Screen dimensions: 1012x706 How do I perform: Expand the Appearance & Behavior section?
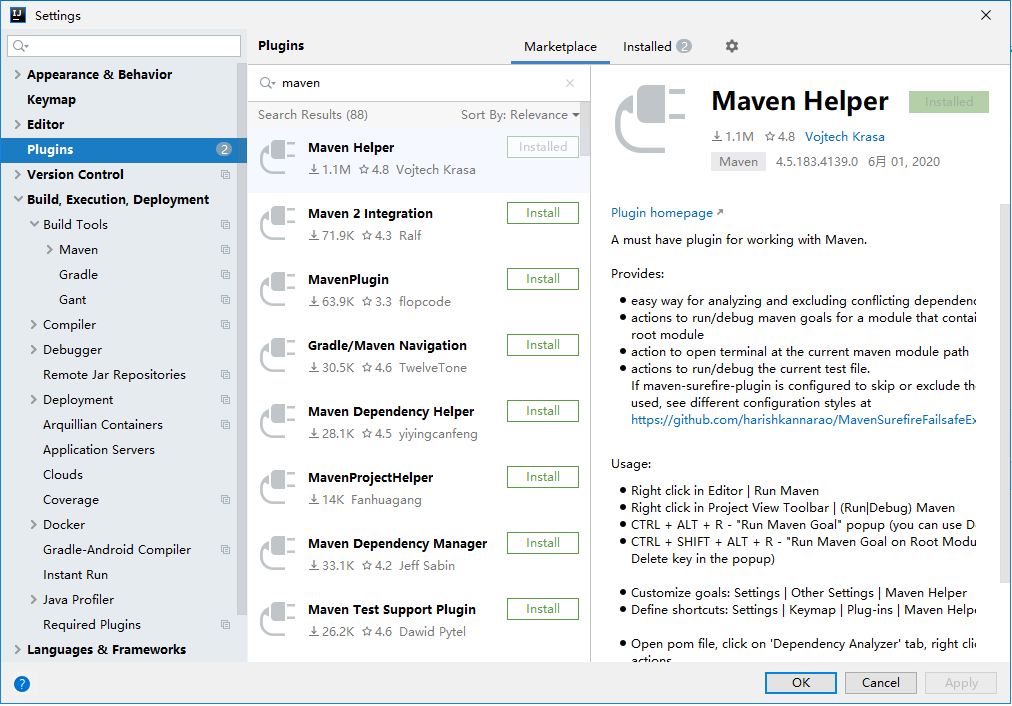tap(17, 74)
